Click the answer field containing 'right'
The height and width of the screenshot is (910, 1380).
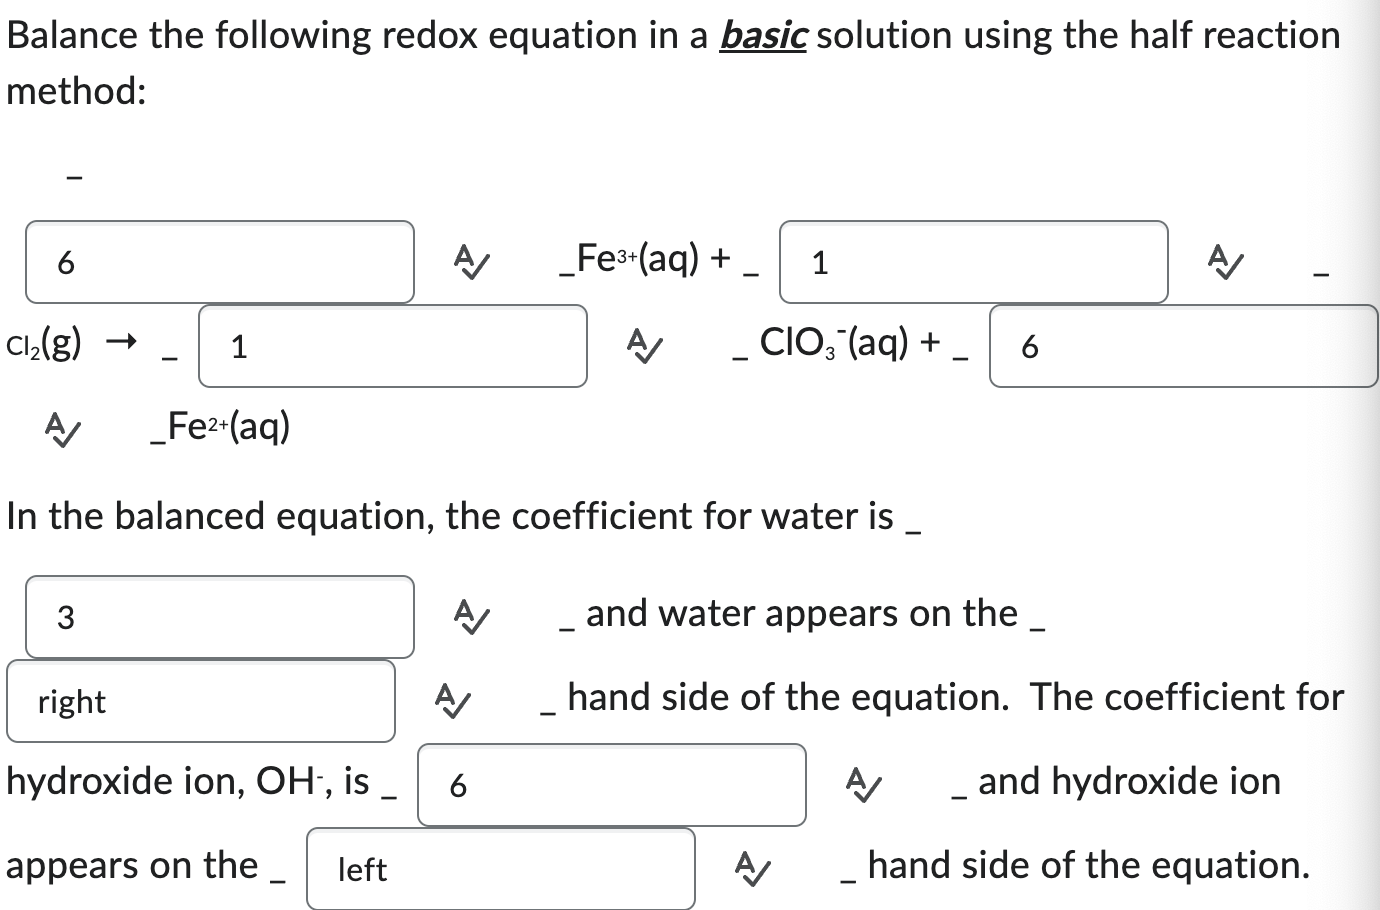click(x=200, y=699)
